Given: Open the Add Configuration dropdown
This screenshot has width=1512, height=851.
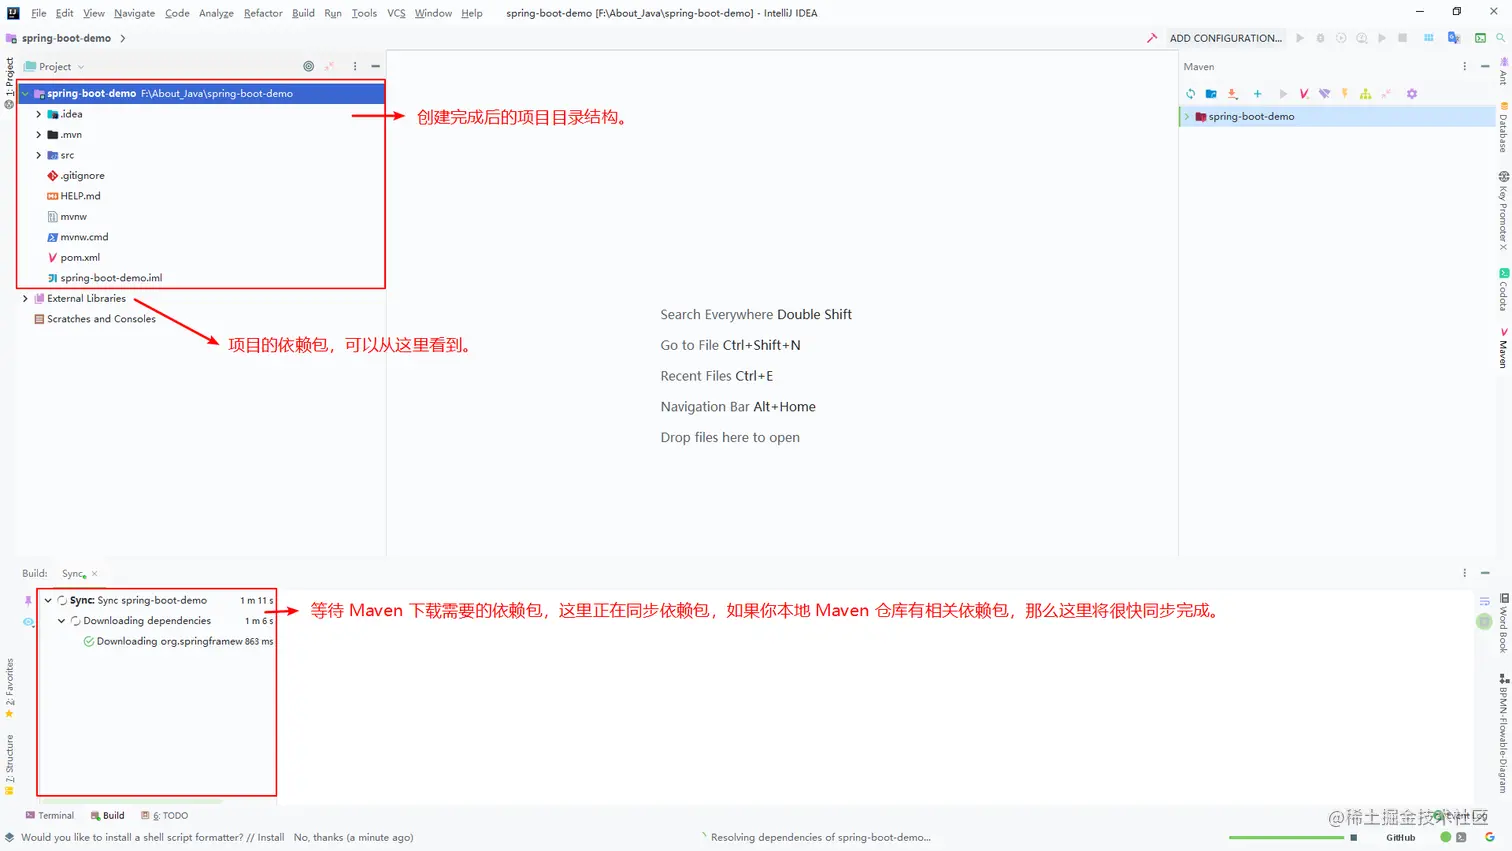Looking at the screenshot, I should [1225, 38].
